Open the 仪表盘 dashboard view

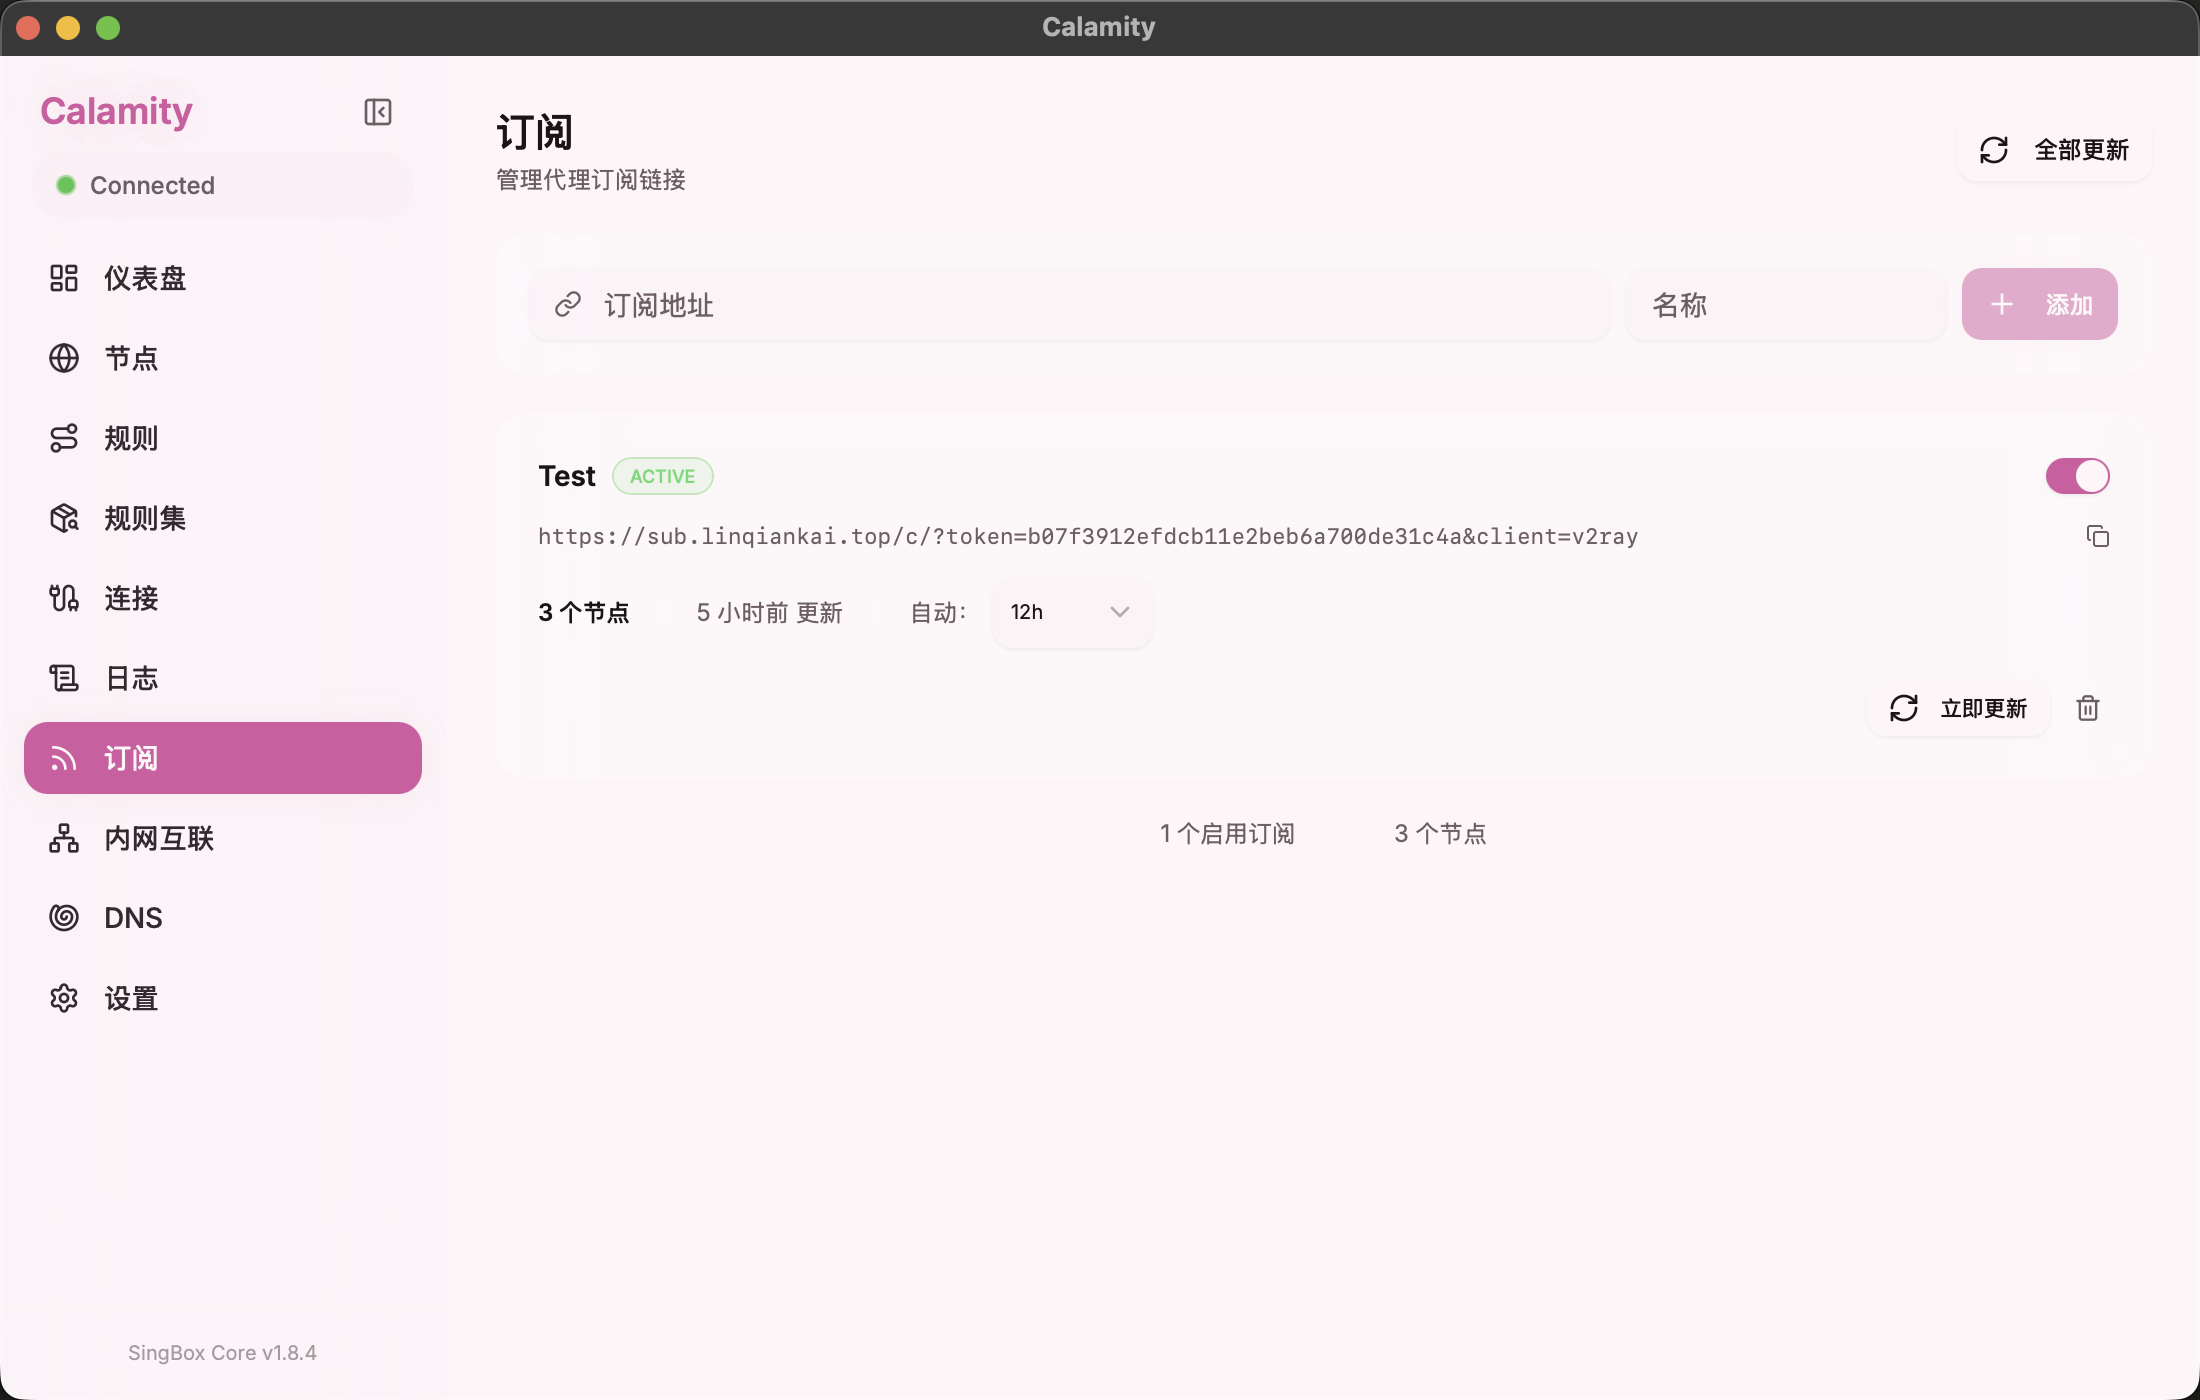[144, 278]
